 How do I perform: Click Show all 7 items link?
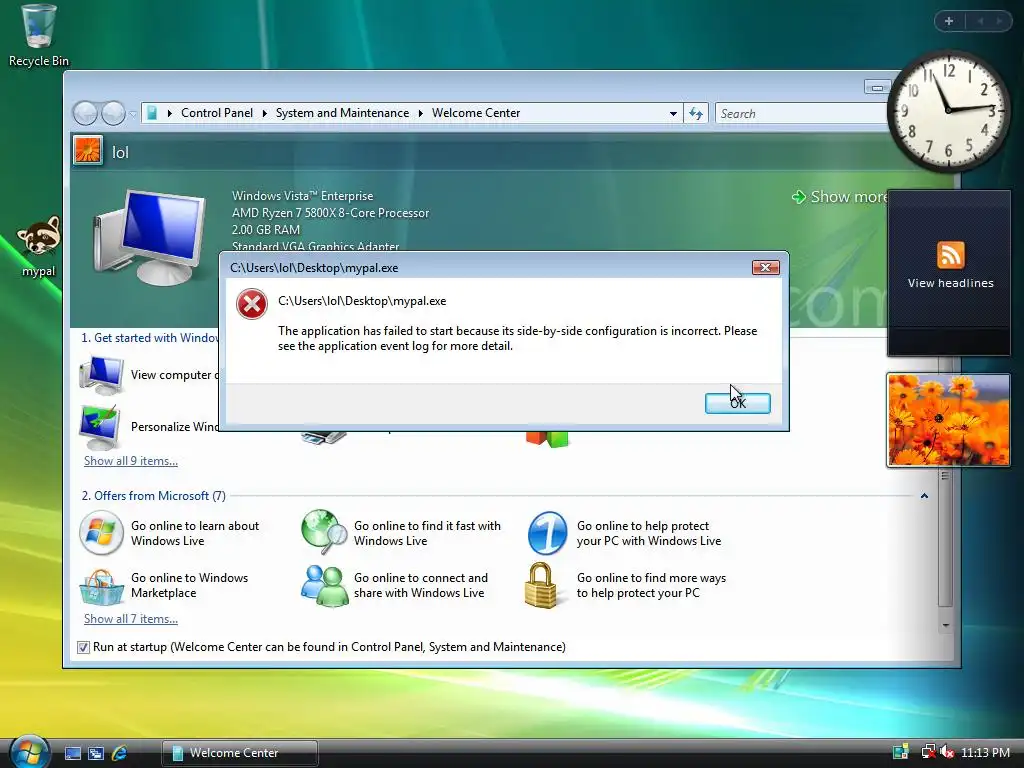pyautogui.click(x=131, y=618)
